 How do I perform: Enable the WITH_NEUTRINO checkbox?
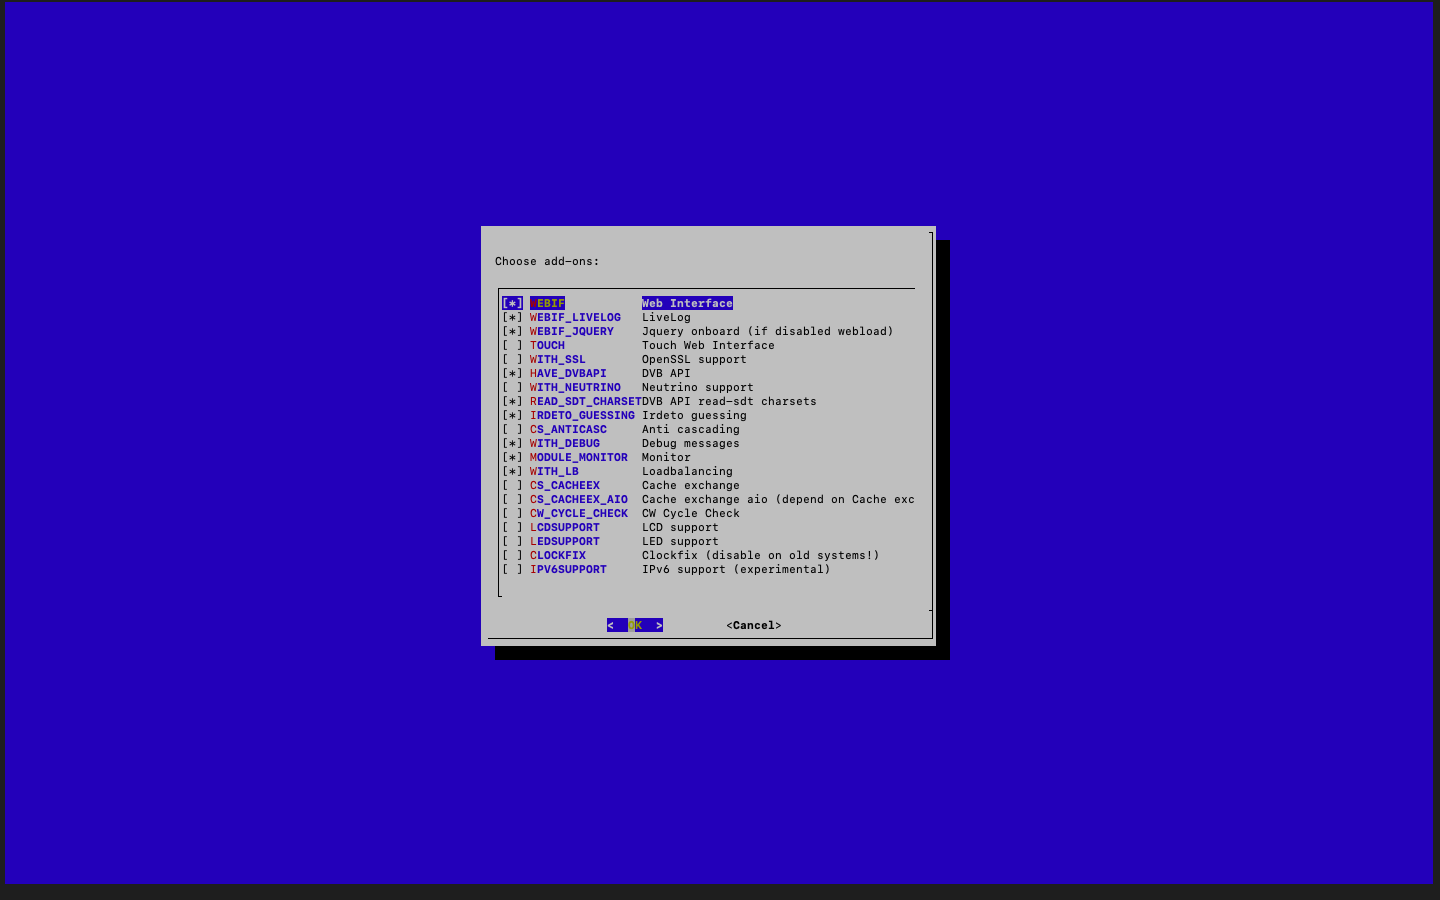[512, 387]
